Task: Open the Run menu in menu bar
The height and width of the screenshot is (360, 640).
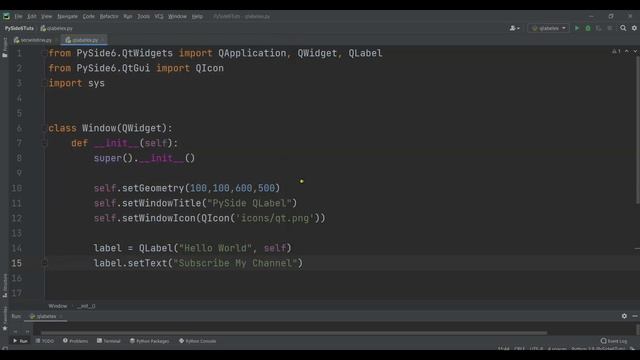Action: [x=128, y=16]
